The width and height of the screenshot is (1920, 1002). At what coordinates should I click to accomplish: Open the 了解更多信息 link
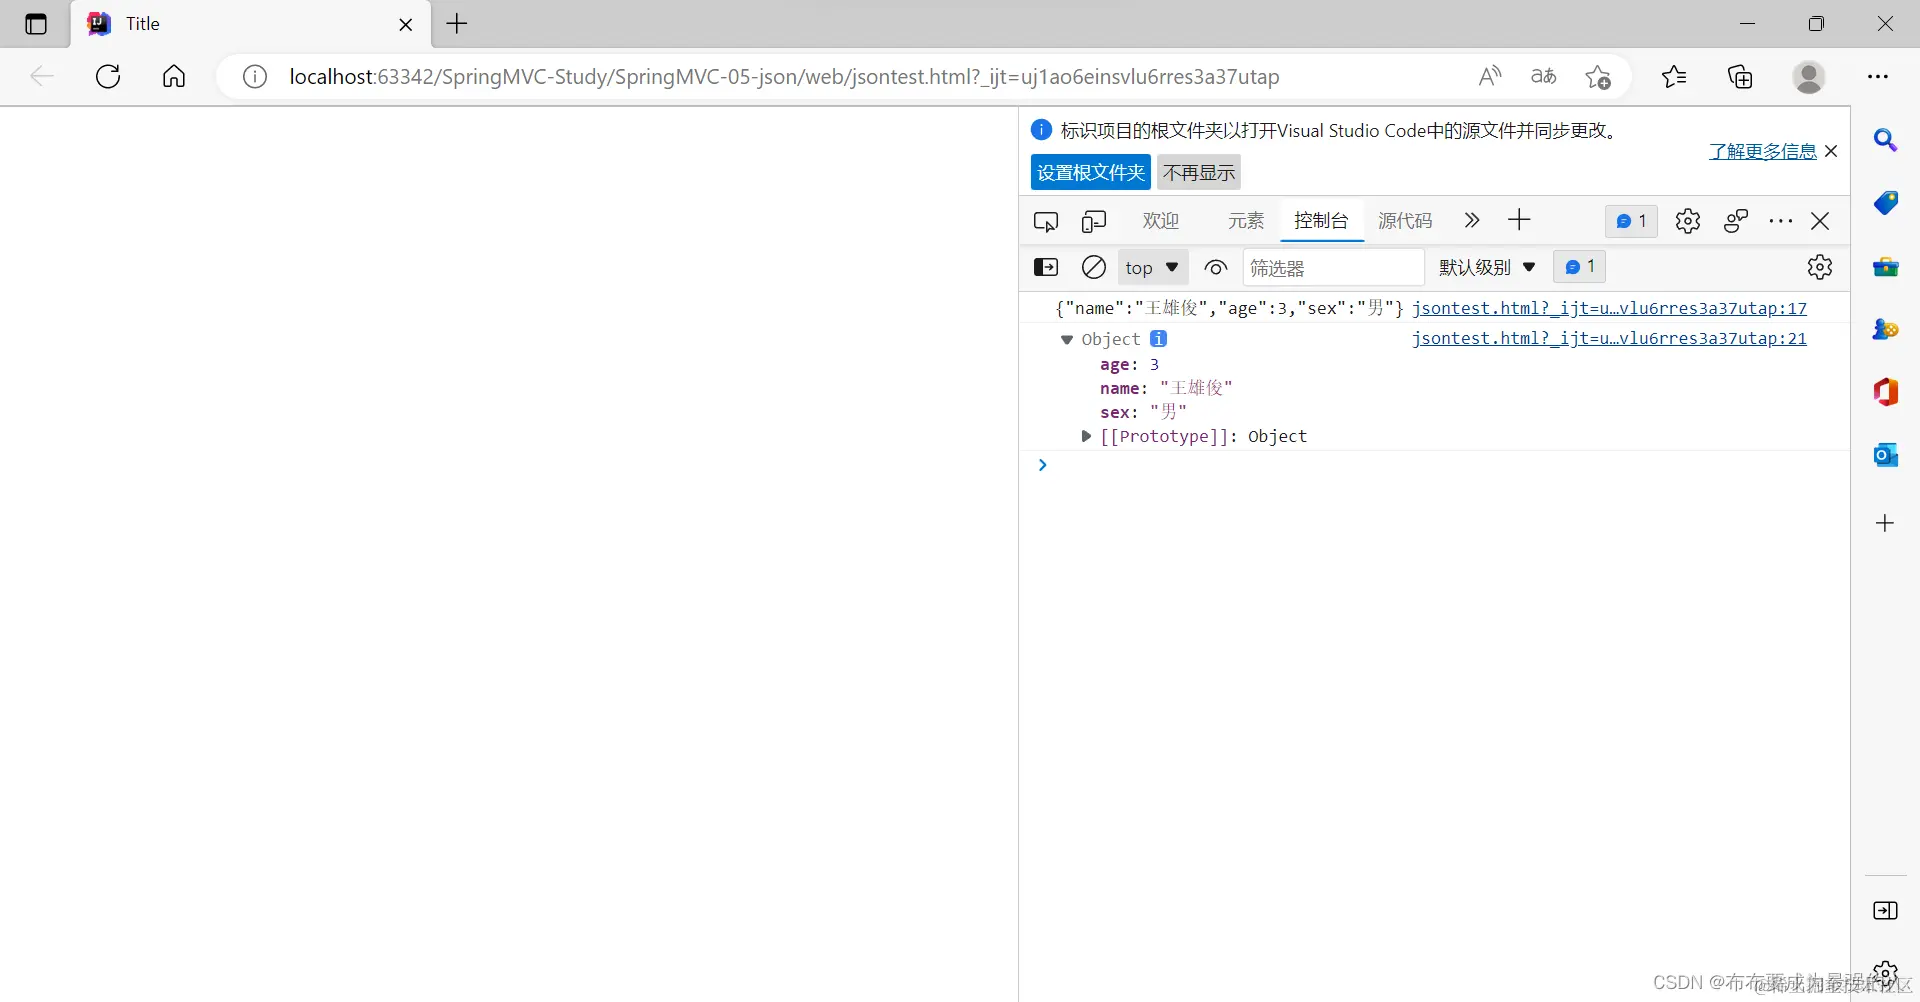coord(1763,151)
